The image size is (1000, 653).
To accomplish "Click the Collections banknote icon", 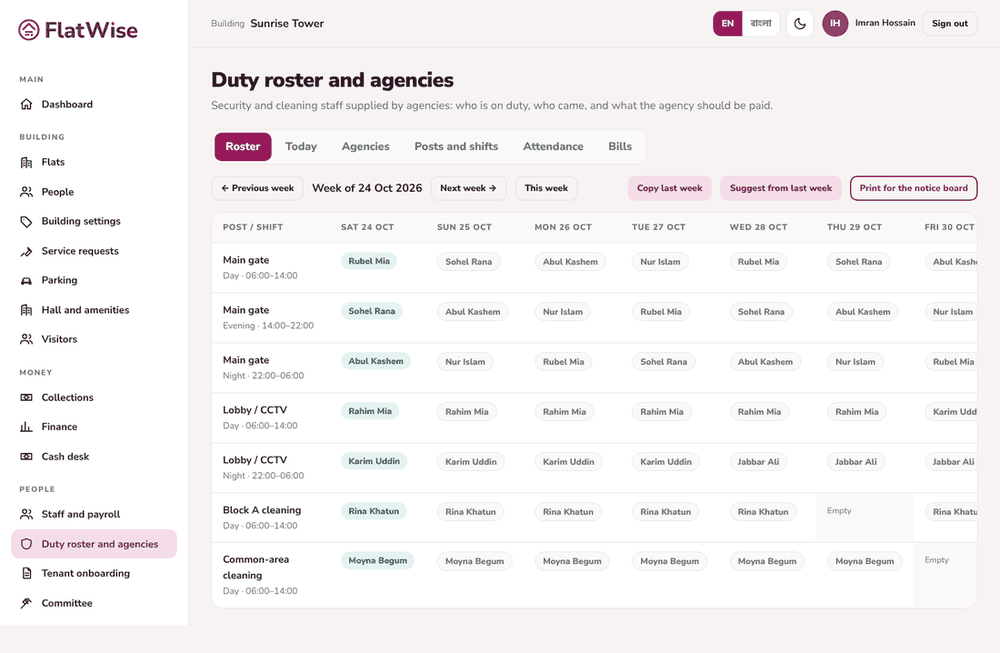I will point(26,397).
